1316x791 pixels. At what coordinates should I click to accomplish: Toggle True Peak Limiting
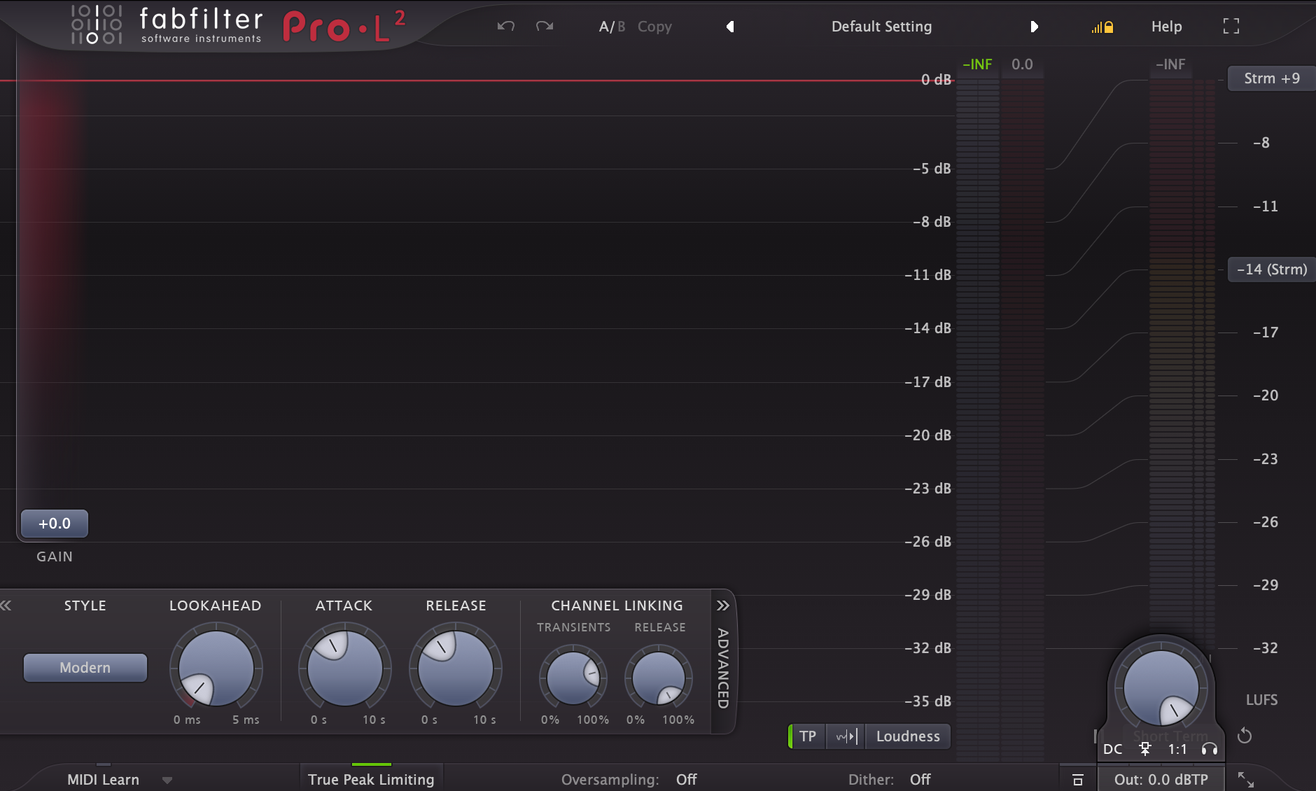tap(371, 780)
